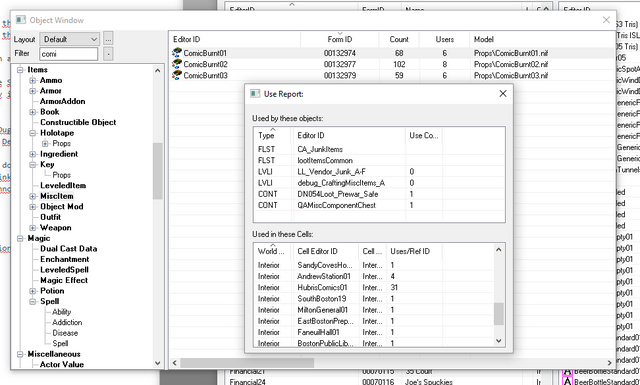Screen dimensions: 640x385
Task: Click the object list scroll left arrow
Action: pyautogui.click(x=175, y=363)
